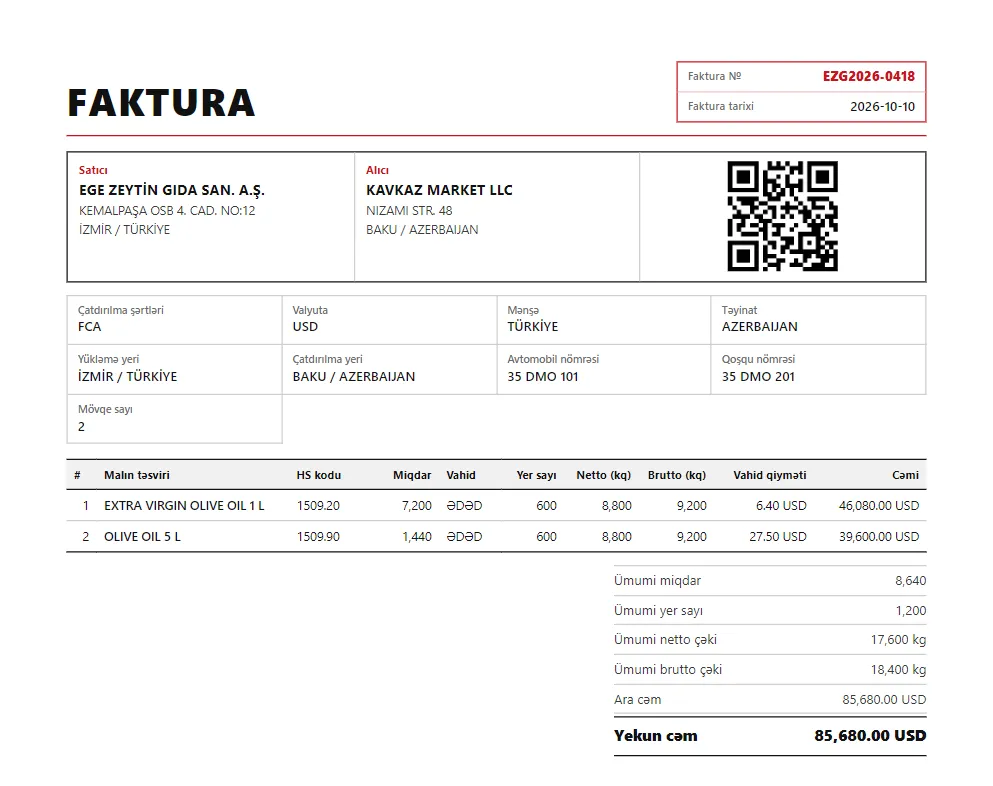Click quantity 1,440 in row 2
This screenshot has width=993, height=786.
tap(417, 536)
